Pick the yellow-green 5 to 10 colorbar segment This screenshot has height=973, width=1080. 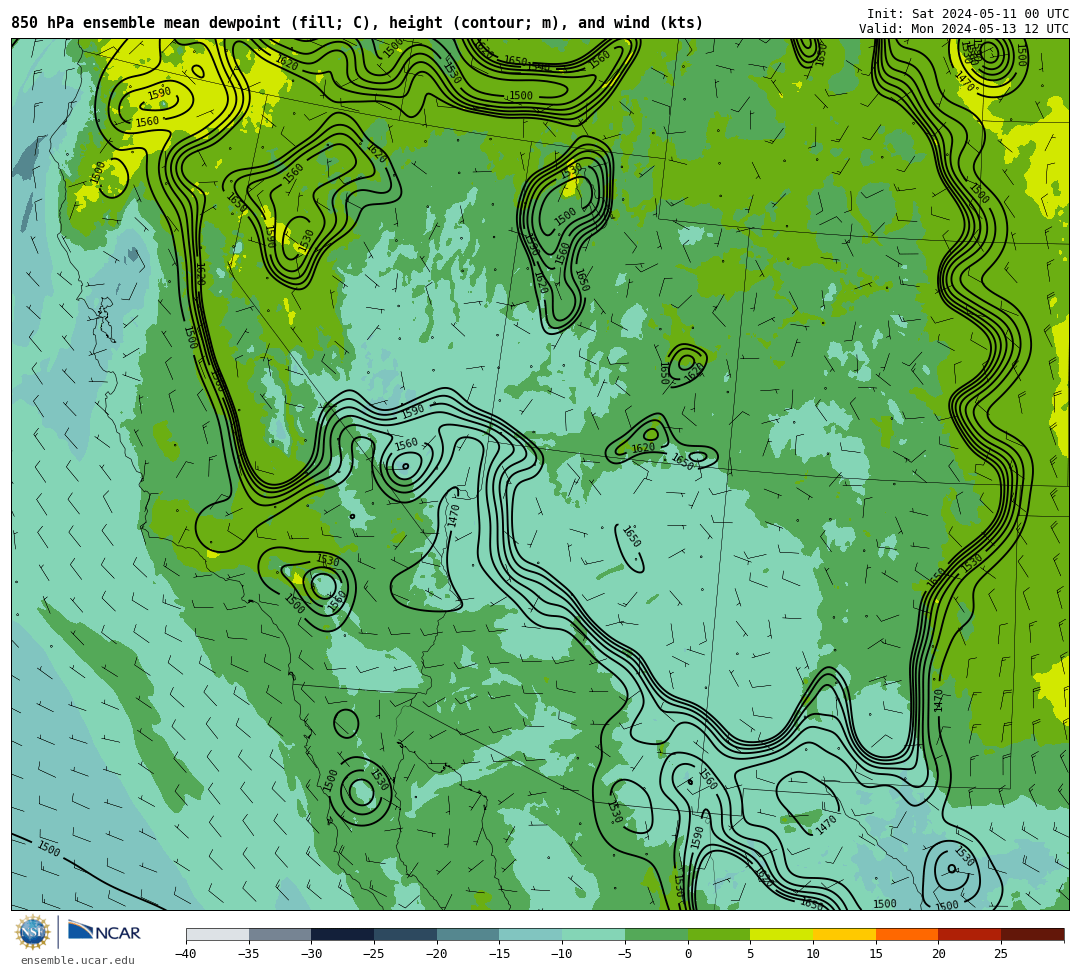click(x=781, y=934)
